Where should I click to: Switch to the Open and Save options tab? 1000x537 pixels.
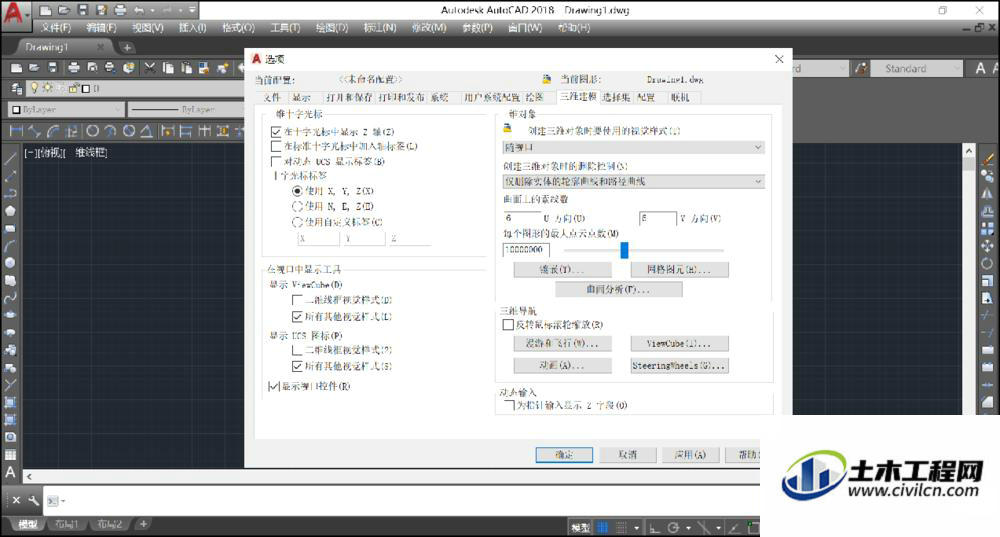point(349,98)
